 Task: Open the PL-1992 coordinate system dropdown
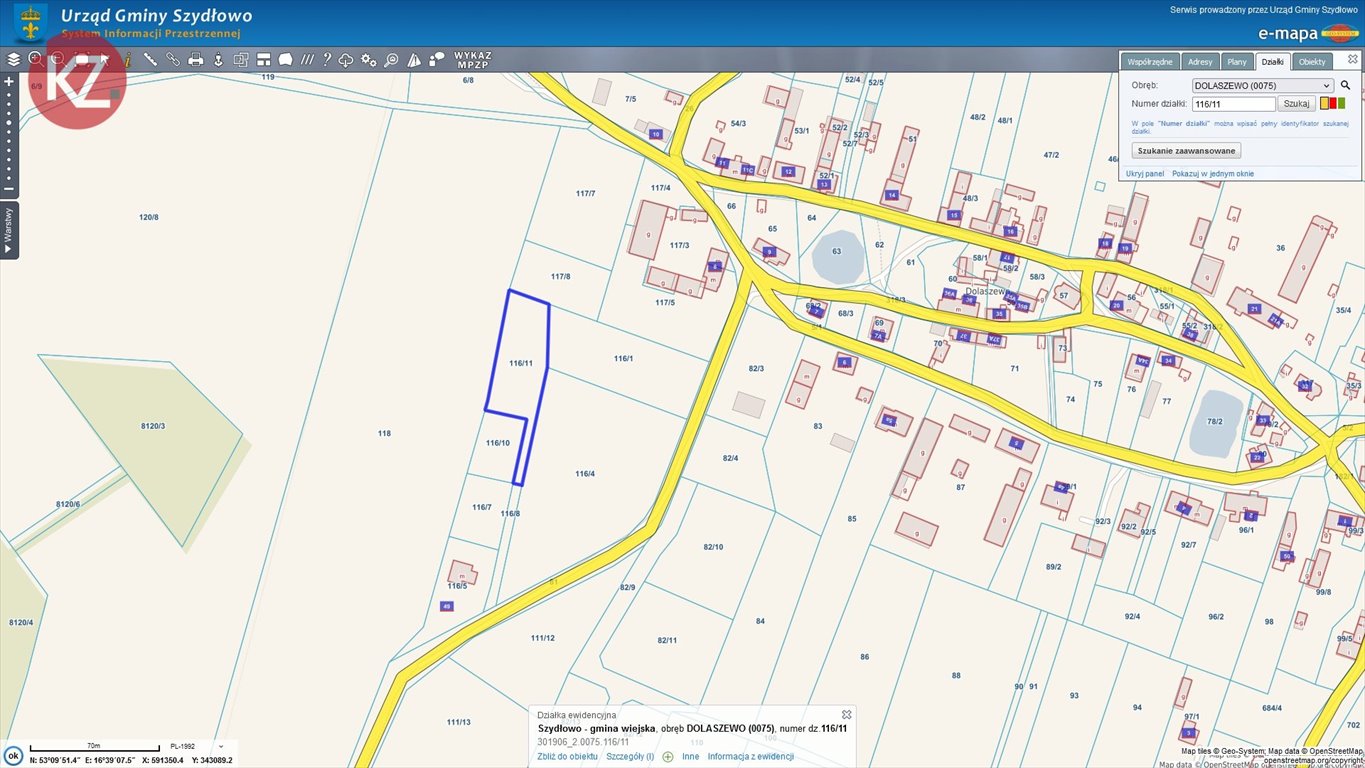click(196, 746)
